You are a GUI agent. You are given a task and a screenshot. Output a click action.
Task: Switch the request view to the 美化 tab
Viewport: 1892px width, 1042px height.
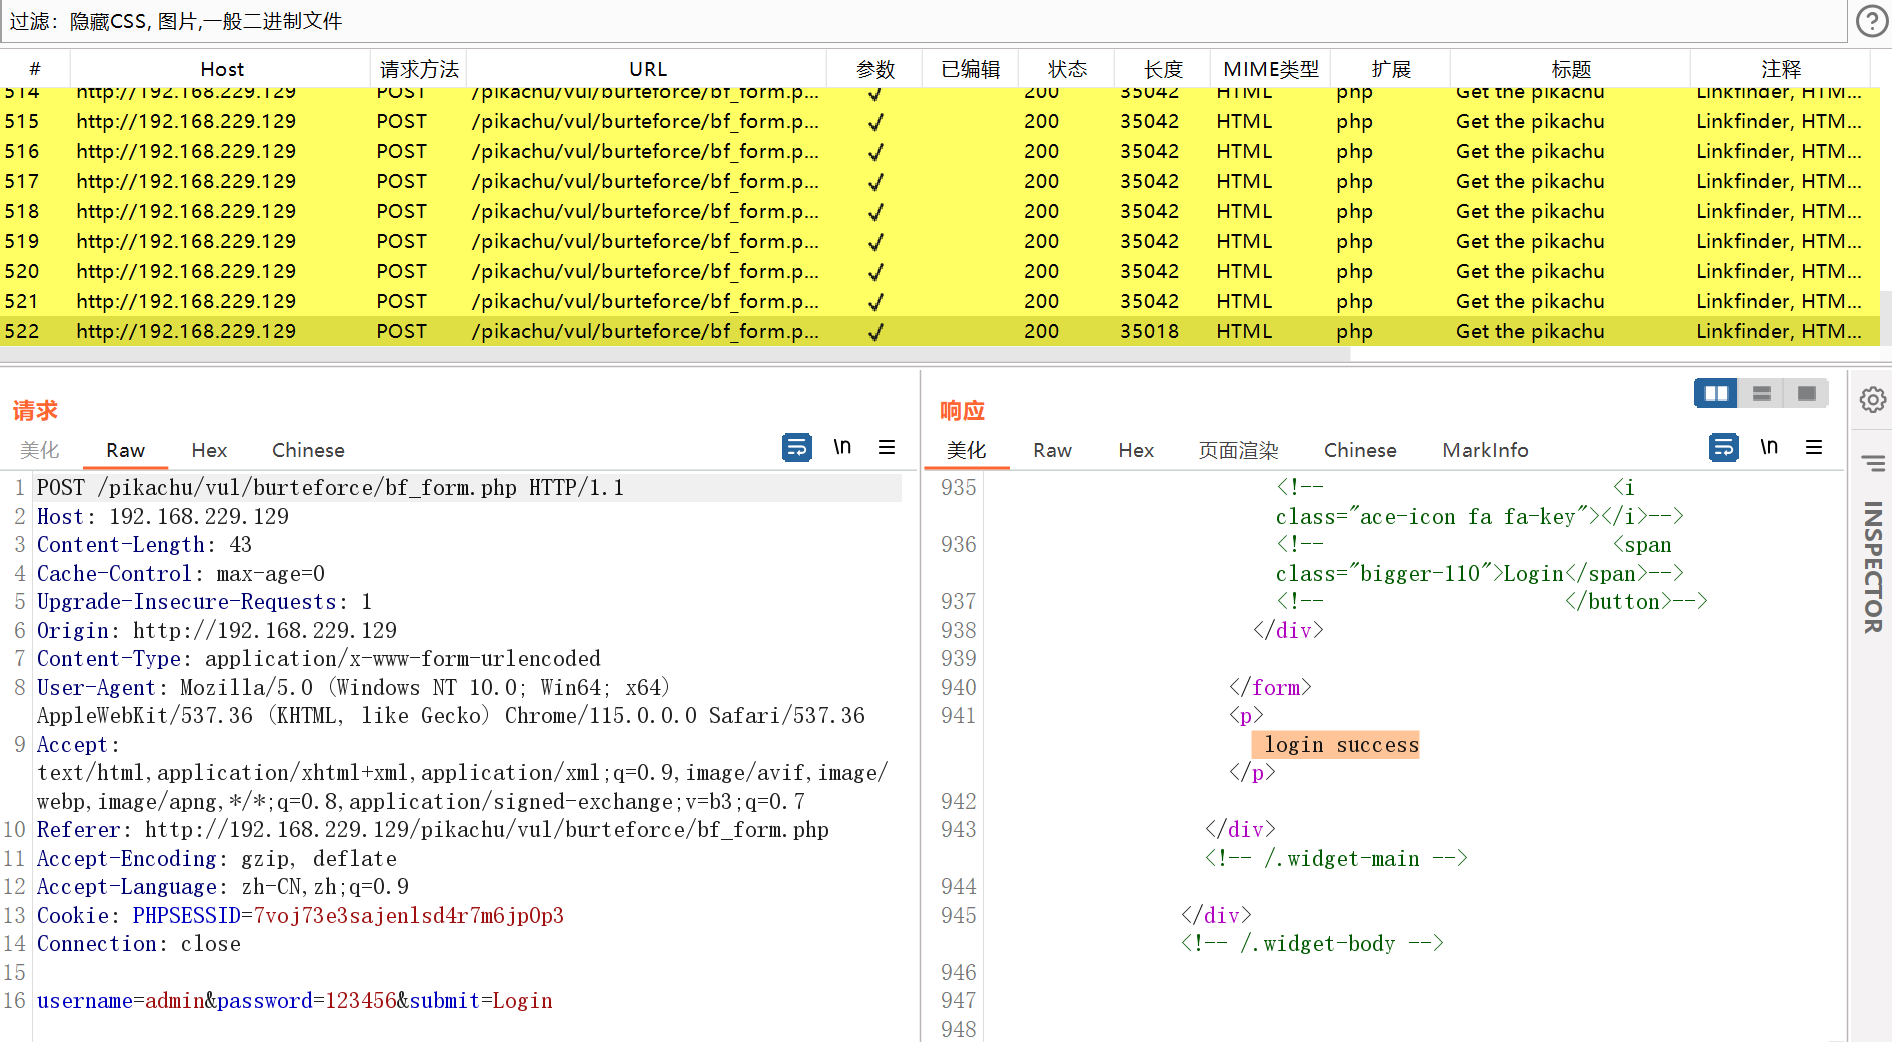click(40, 450)
